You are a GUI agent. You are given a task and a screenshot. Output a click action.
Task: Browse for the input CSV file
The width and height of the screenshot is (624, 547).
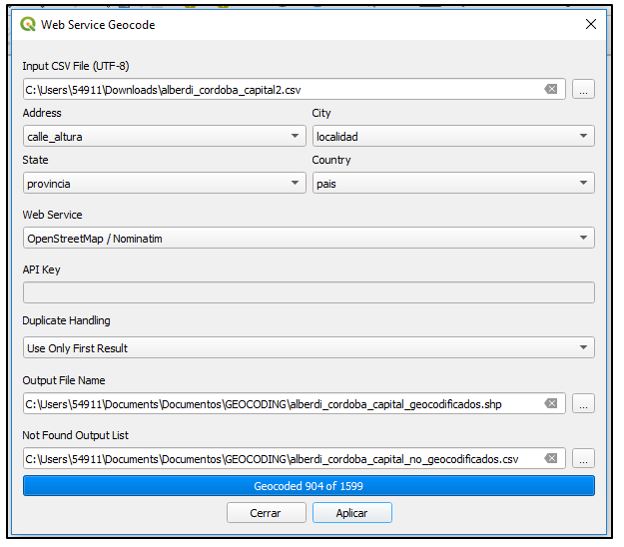[583, 89]
